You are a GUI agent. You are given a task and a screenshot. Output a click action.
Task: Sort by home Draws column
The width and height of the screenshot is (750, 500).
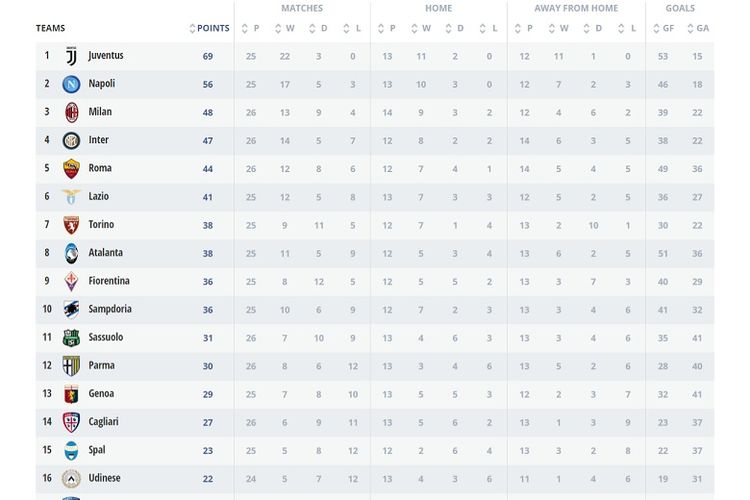[455, 28]
